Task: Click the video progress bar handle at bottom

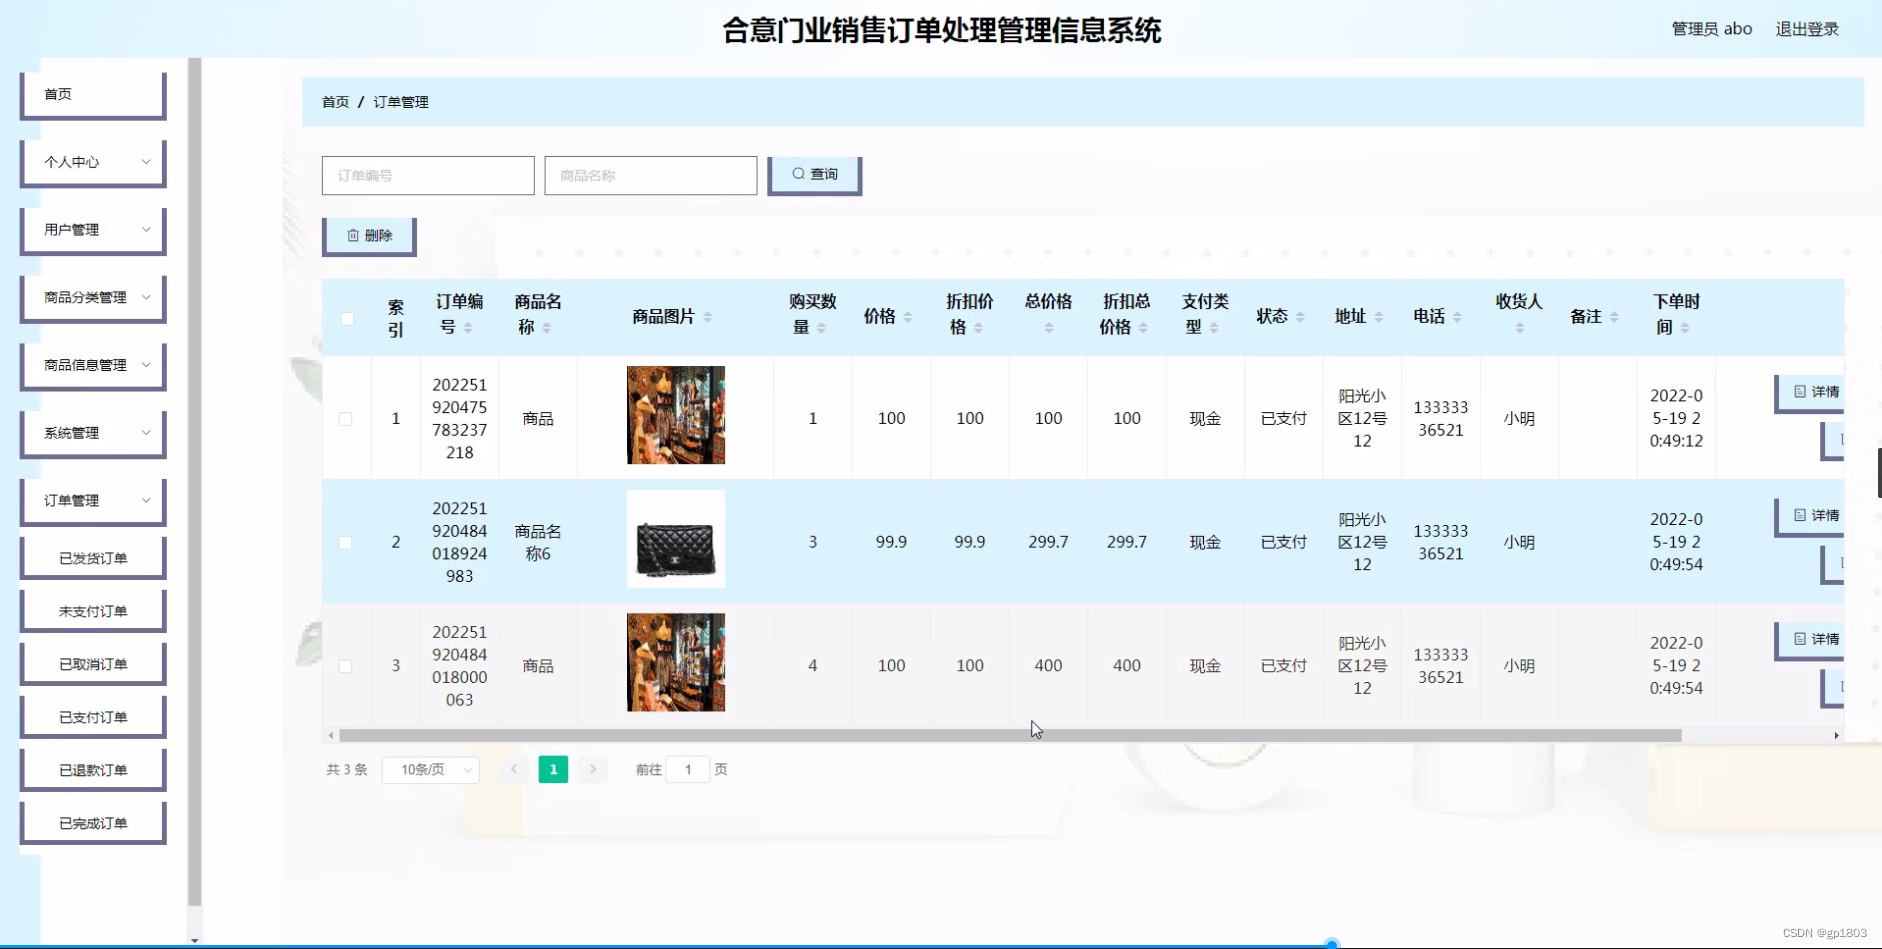Action: (1331, 944)
